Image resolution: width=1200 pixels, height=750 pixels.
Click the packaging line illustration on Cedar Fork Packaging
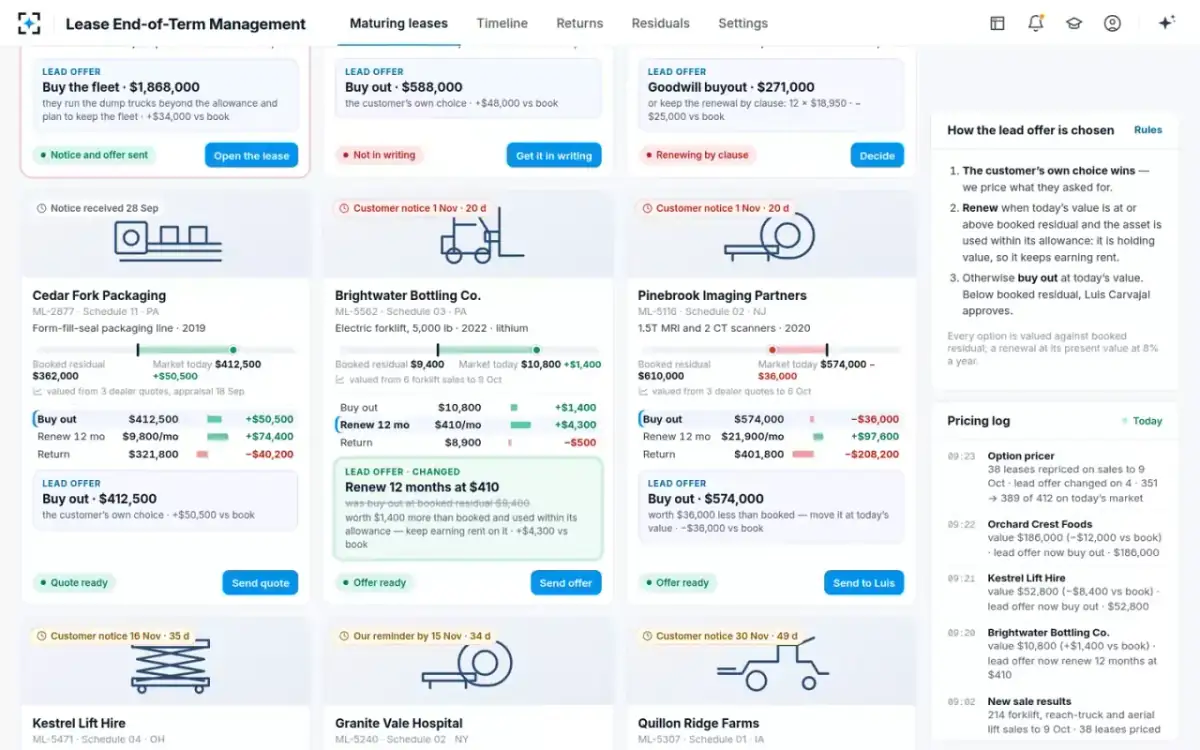[x=167, y=243]
